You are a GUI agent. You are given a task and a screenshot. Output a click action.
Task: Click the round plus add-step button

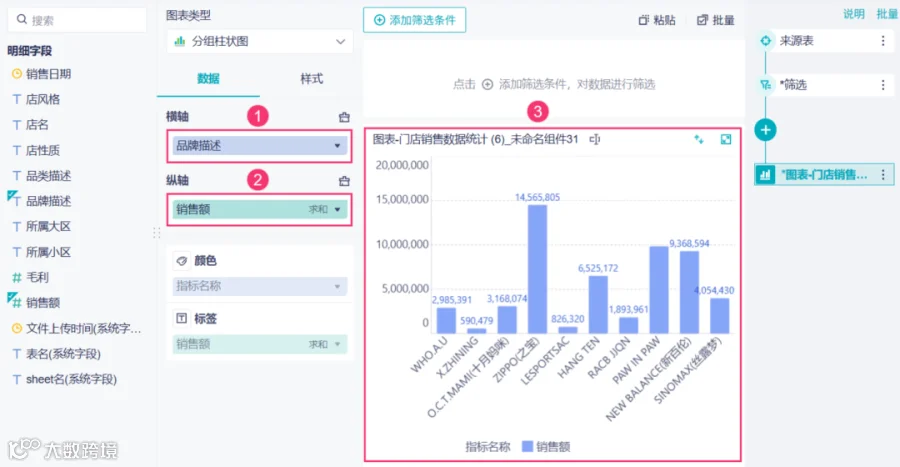point(765,130)
